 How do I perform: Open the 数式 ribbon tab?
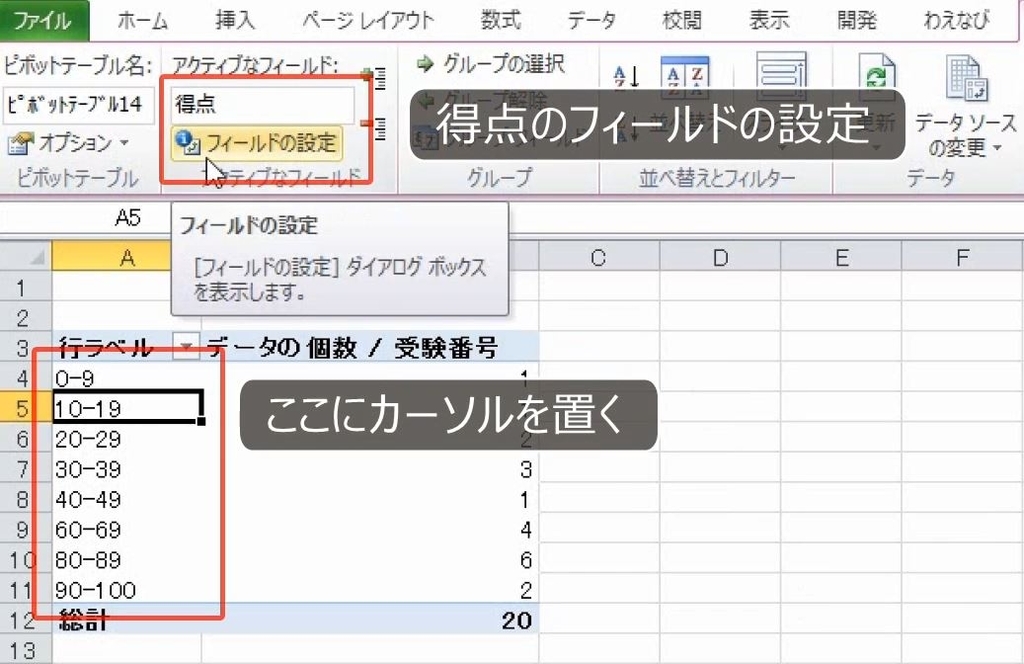click(x=501, y=20)
